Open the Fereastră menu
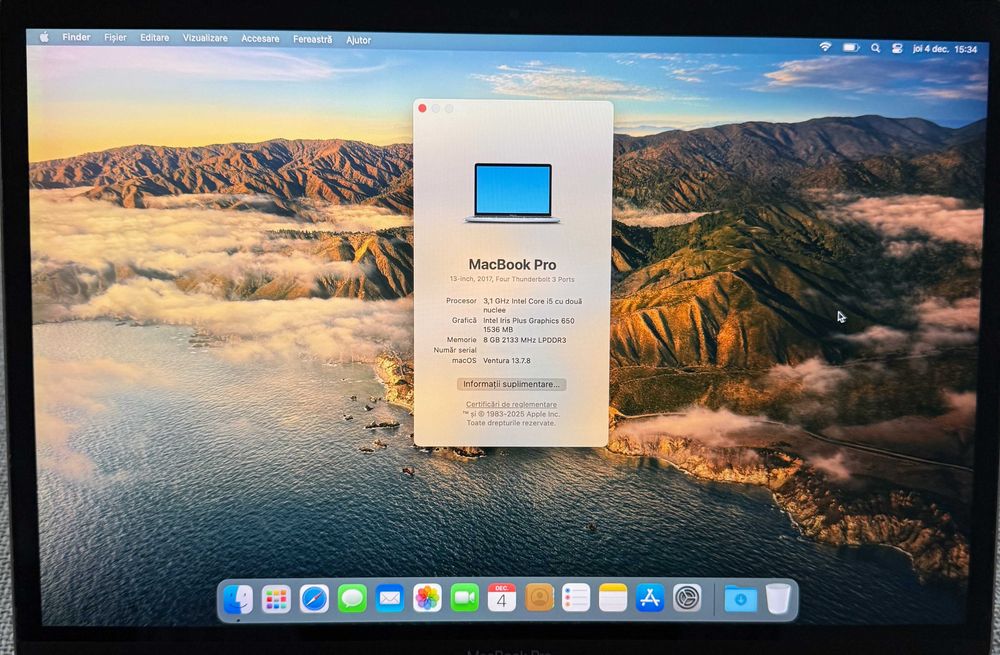Image resolution: width=1000 pixels, height=655 pixels. [x=312, y=40]
